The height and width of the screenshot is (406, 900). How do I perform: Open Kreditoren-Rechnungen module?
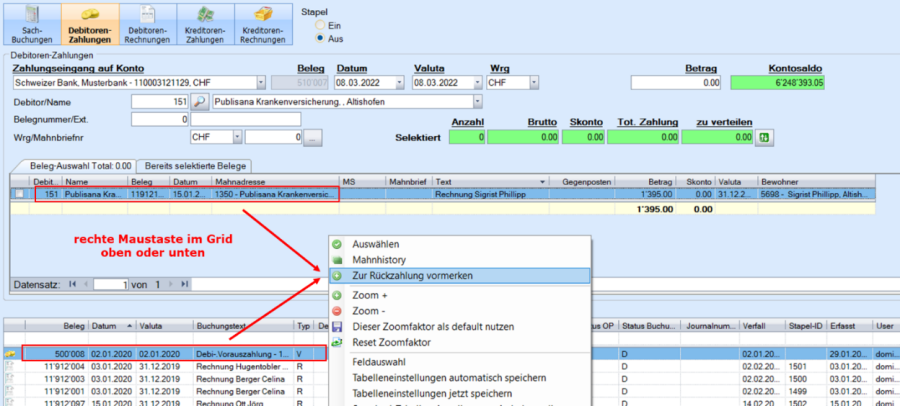(x=263, y=24)
